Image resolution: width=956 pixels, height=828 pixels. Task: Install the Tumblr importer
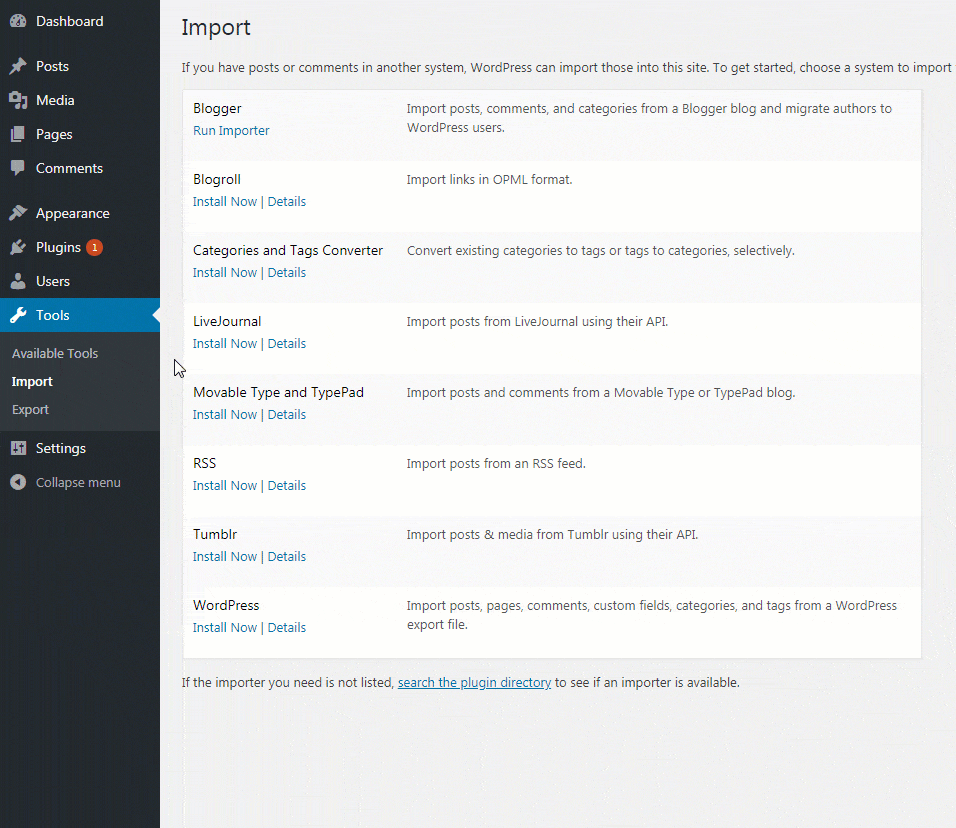point(225,556)
